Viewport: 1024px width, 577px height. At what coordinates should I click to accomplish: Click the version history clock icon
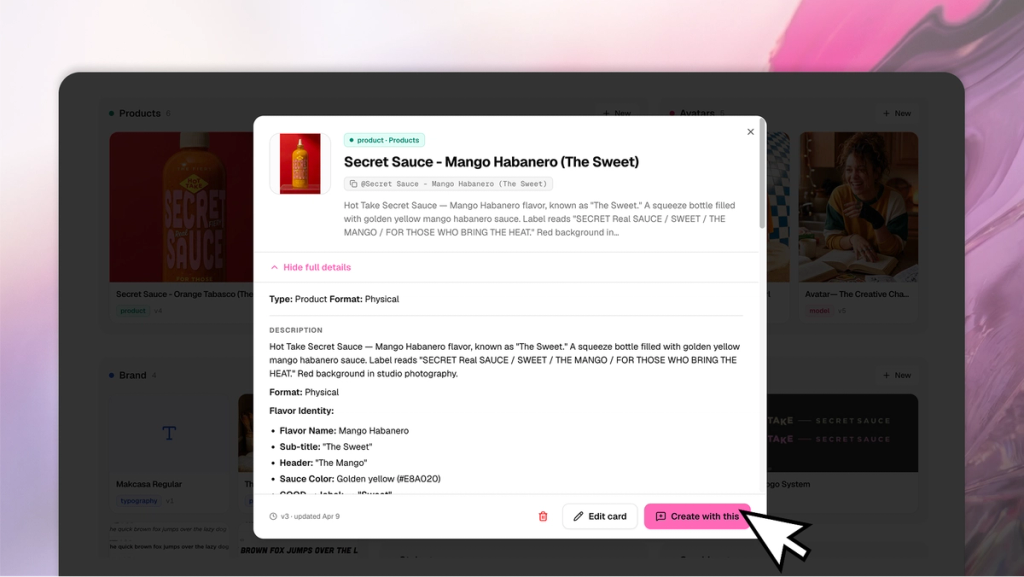click(273, 516)
